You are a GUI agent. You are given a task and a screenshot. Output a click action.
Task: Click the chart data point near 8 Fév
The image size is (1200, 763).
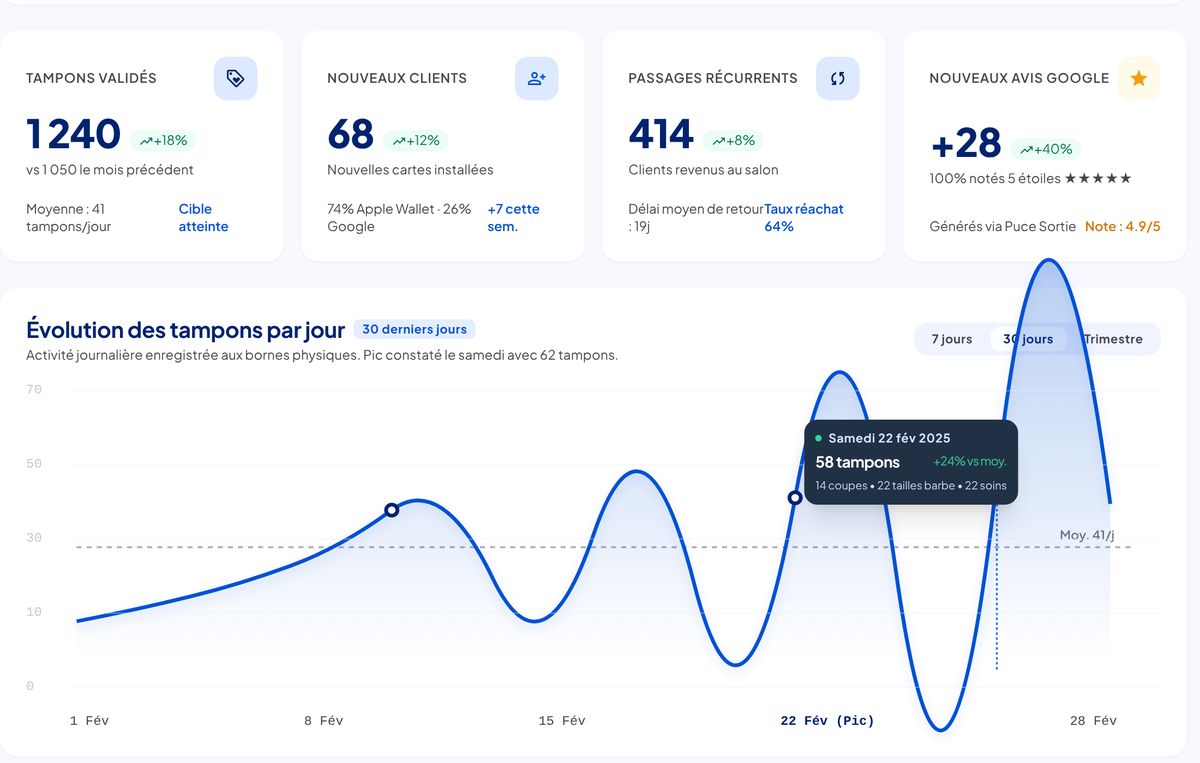click(392, 510)
